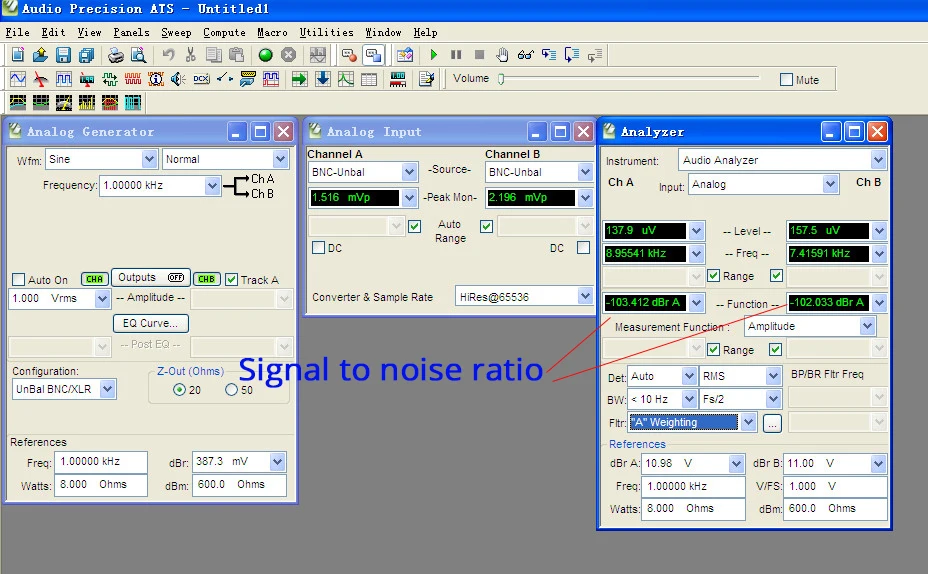Open the Panels menu

131,33
